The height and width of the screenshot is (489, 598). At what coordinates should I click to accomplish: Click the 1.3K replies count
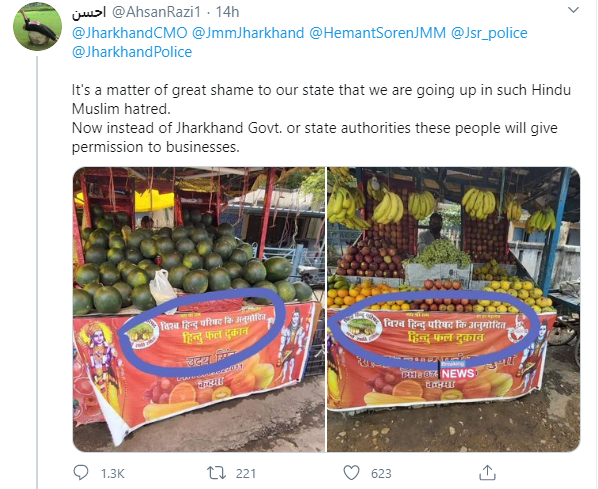(x=113, y=474)
